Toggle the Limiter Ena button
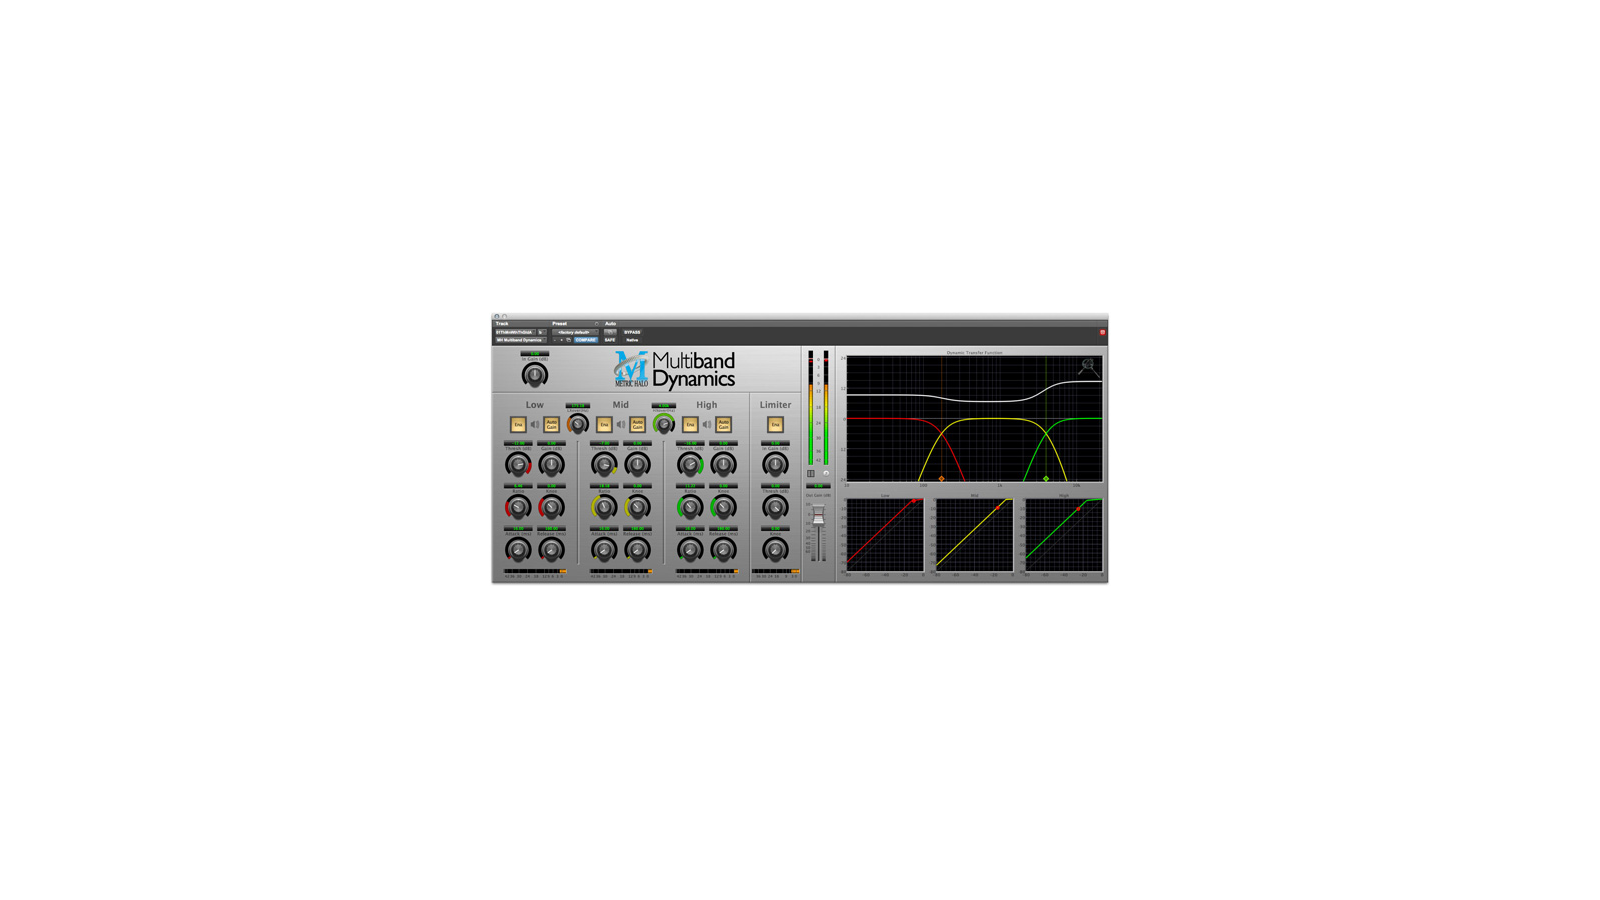 [x=775, y=425]
